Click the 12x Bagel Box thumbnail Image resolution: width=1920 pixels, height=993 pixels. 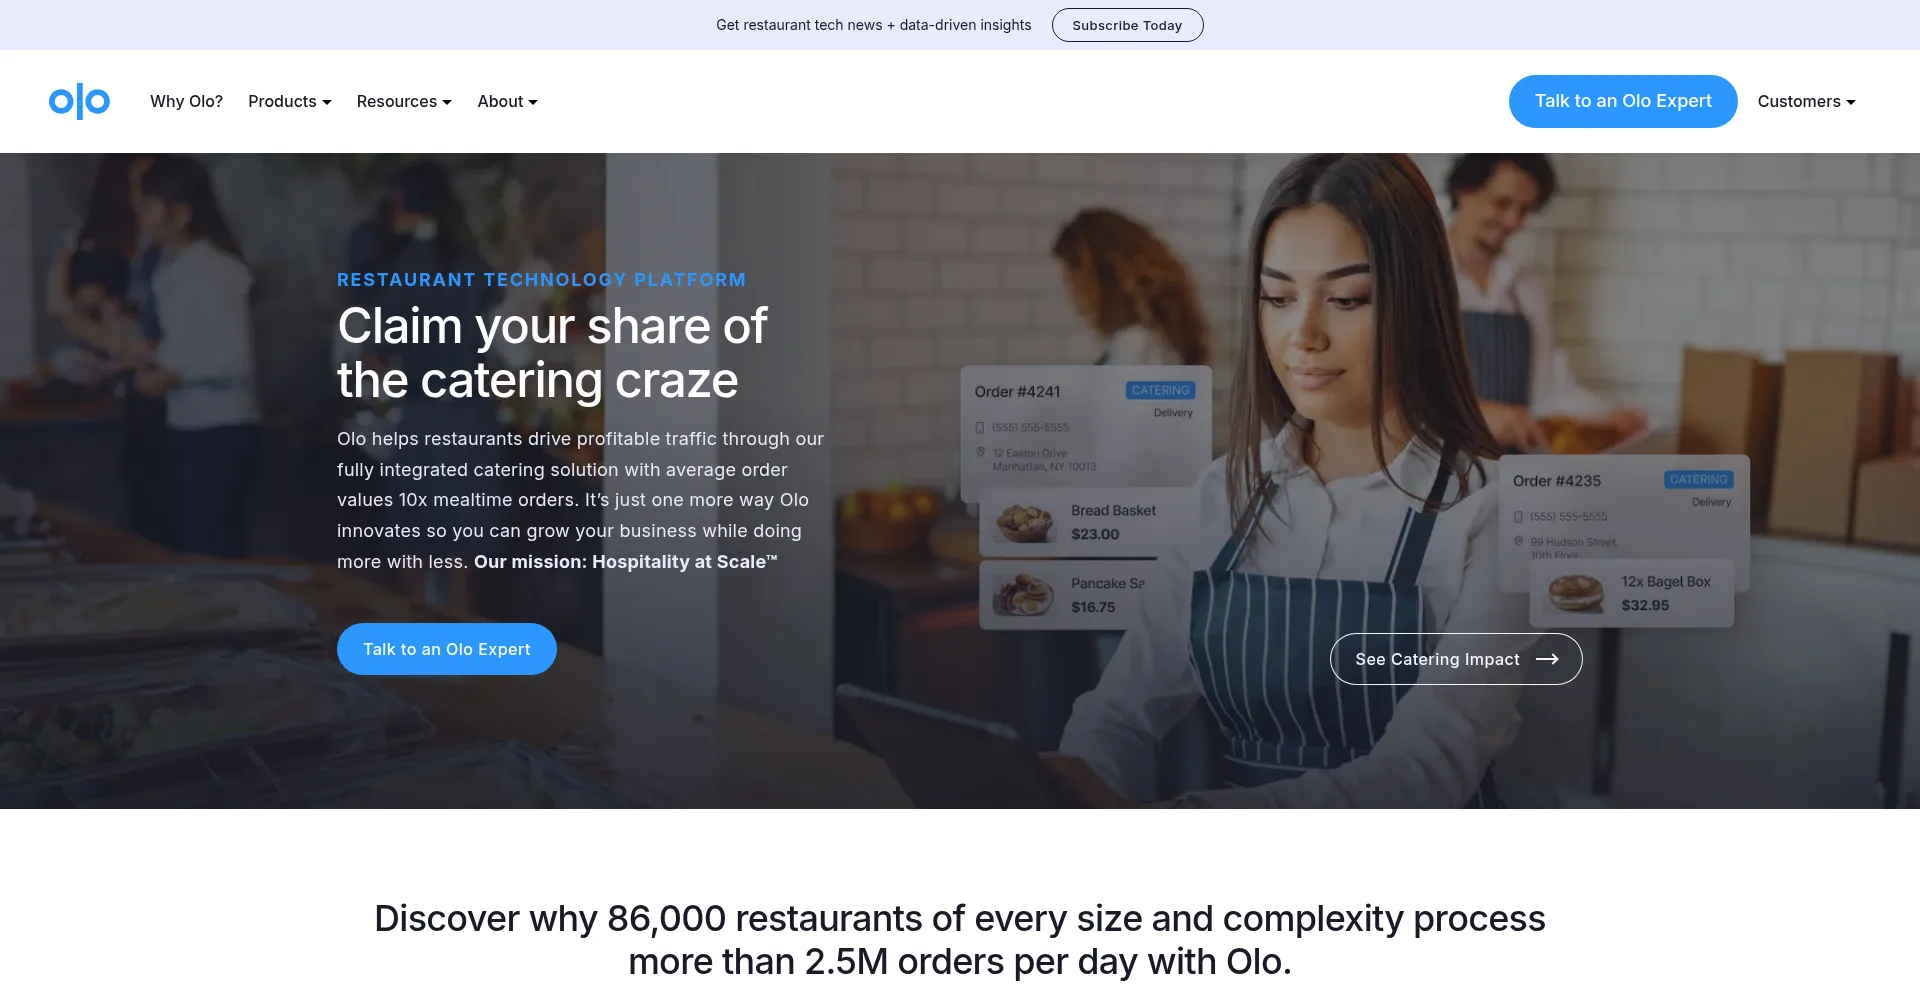[1576, 593]
